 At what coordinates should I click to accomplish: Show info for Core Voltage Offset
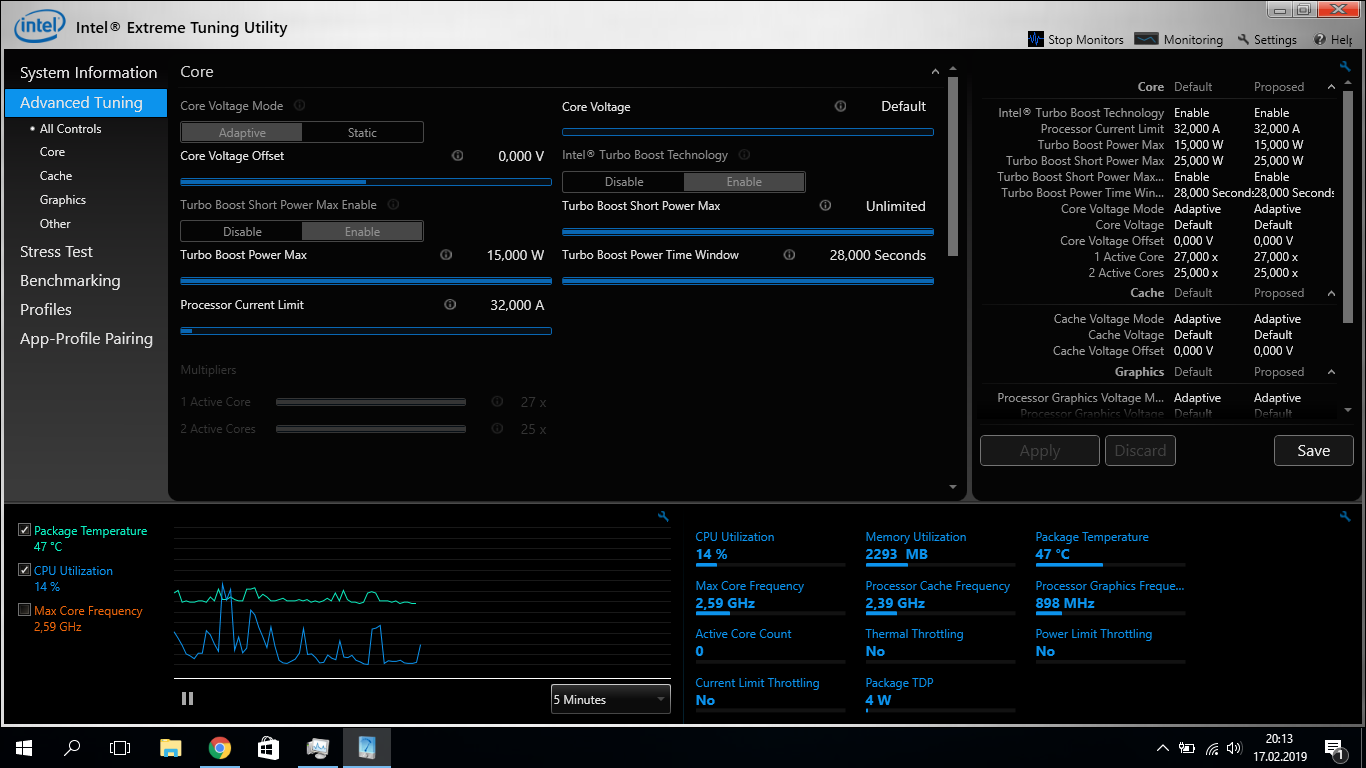(458, 155)
